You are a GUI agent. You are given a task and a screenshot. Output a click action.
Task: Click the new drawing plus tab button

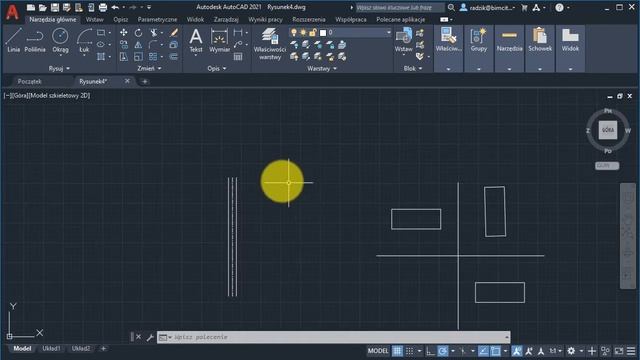[x=144, y=82]
